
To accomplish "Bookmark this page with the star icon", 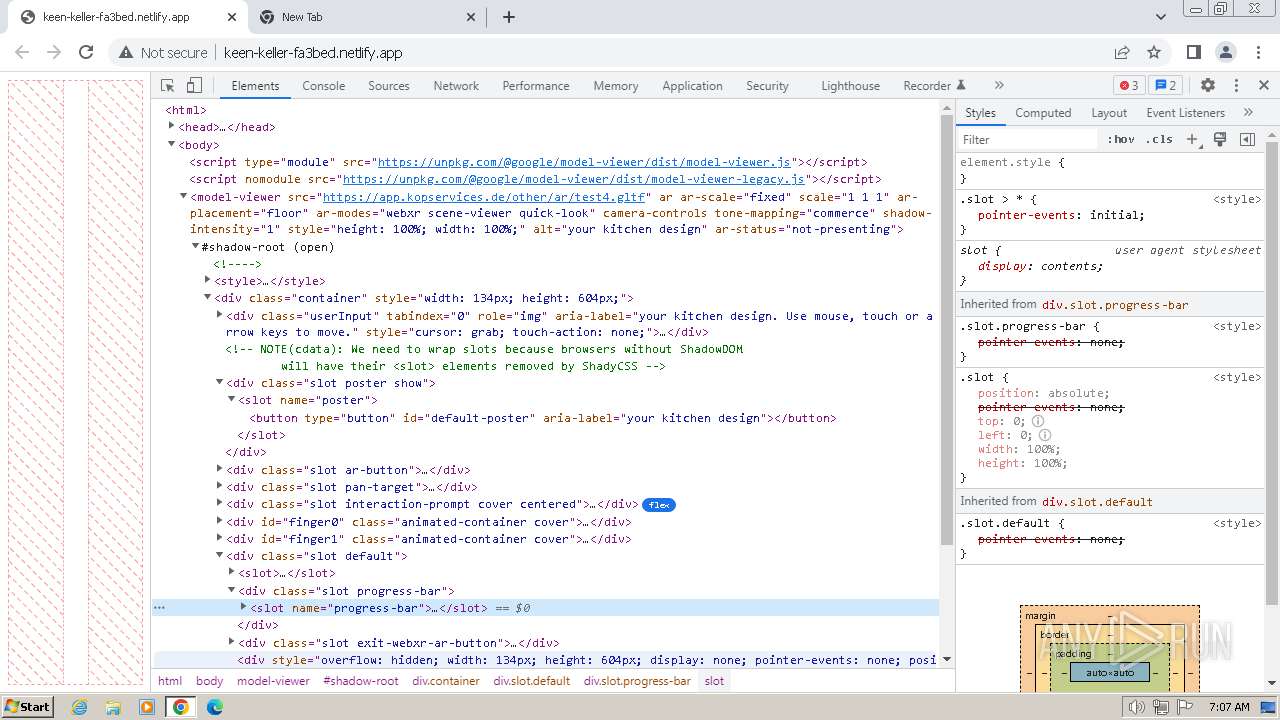I will point(1154,52).
